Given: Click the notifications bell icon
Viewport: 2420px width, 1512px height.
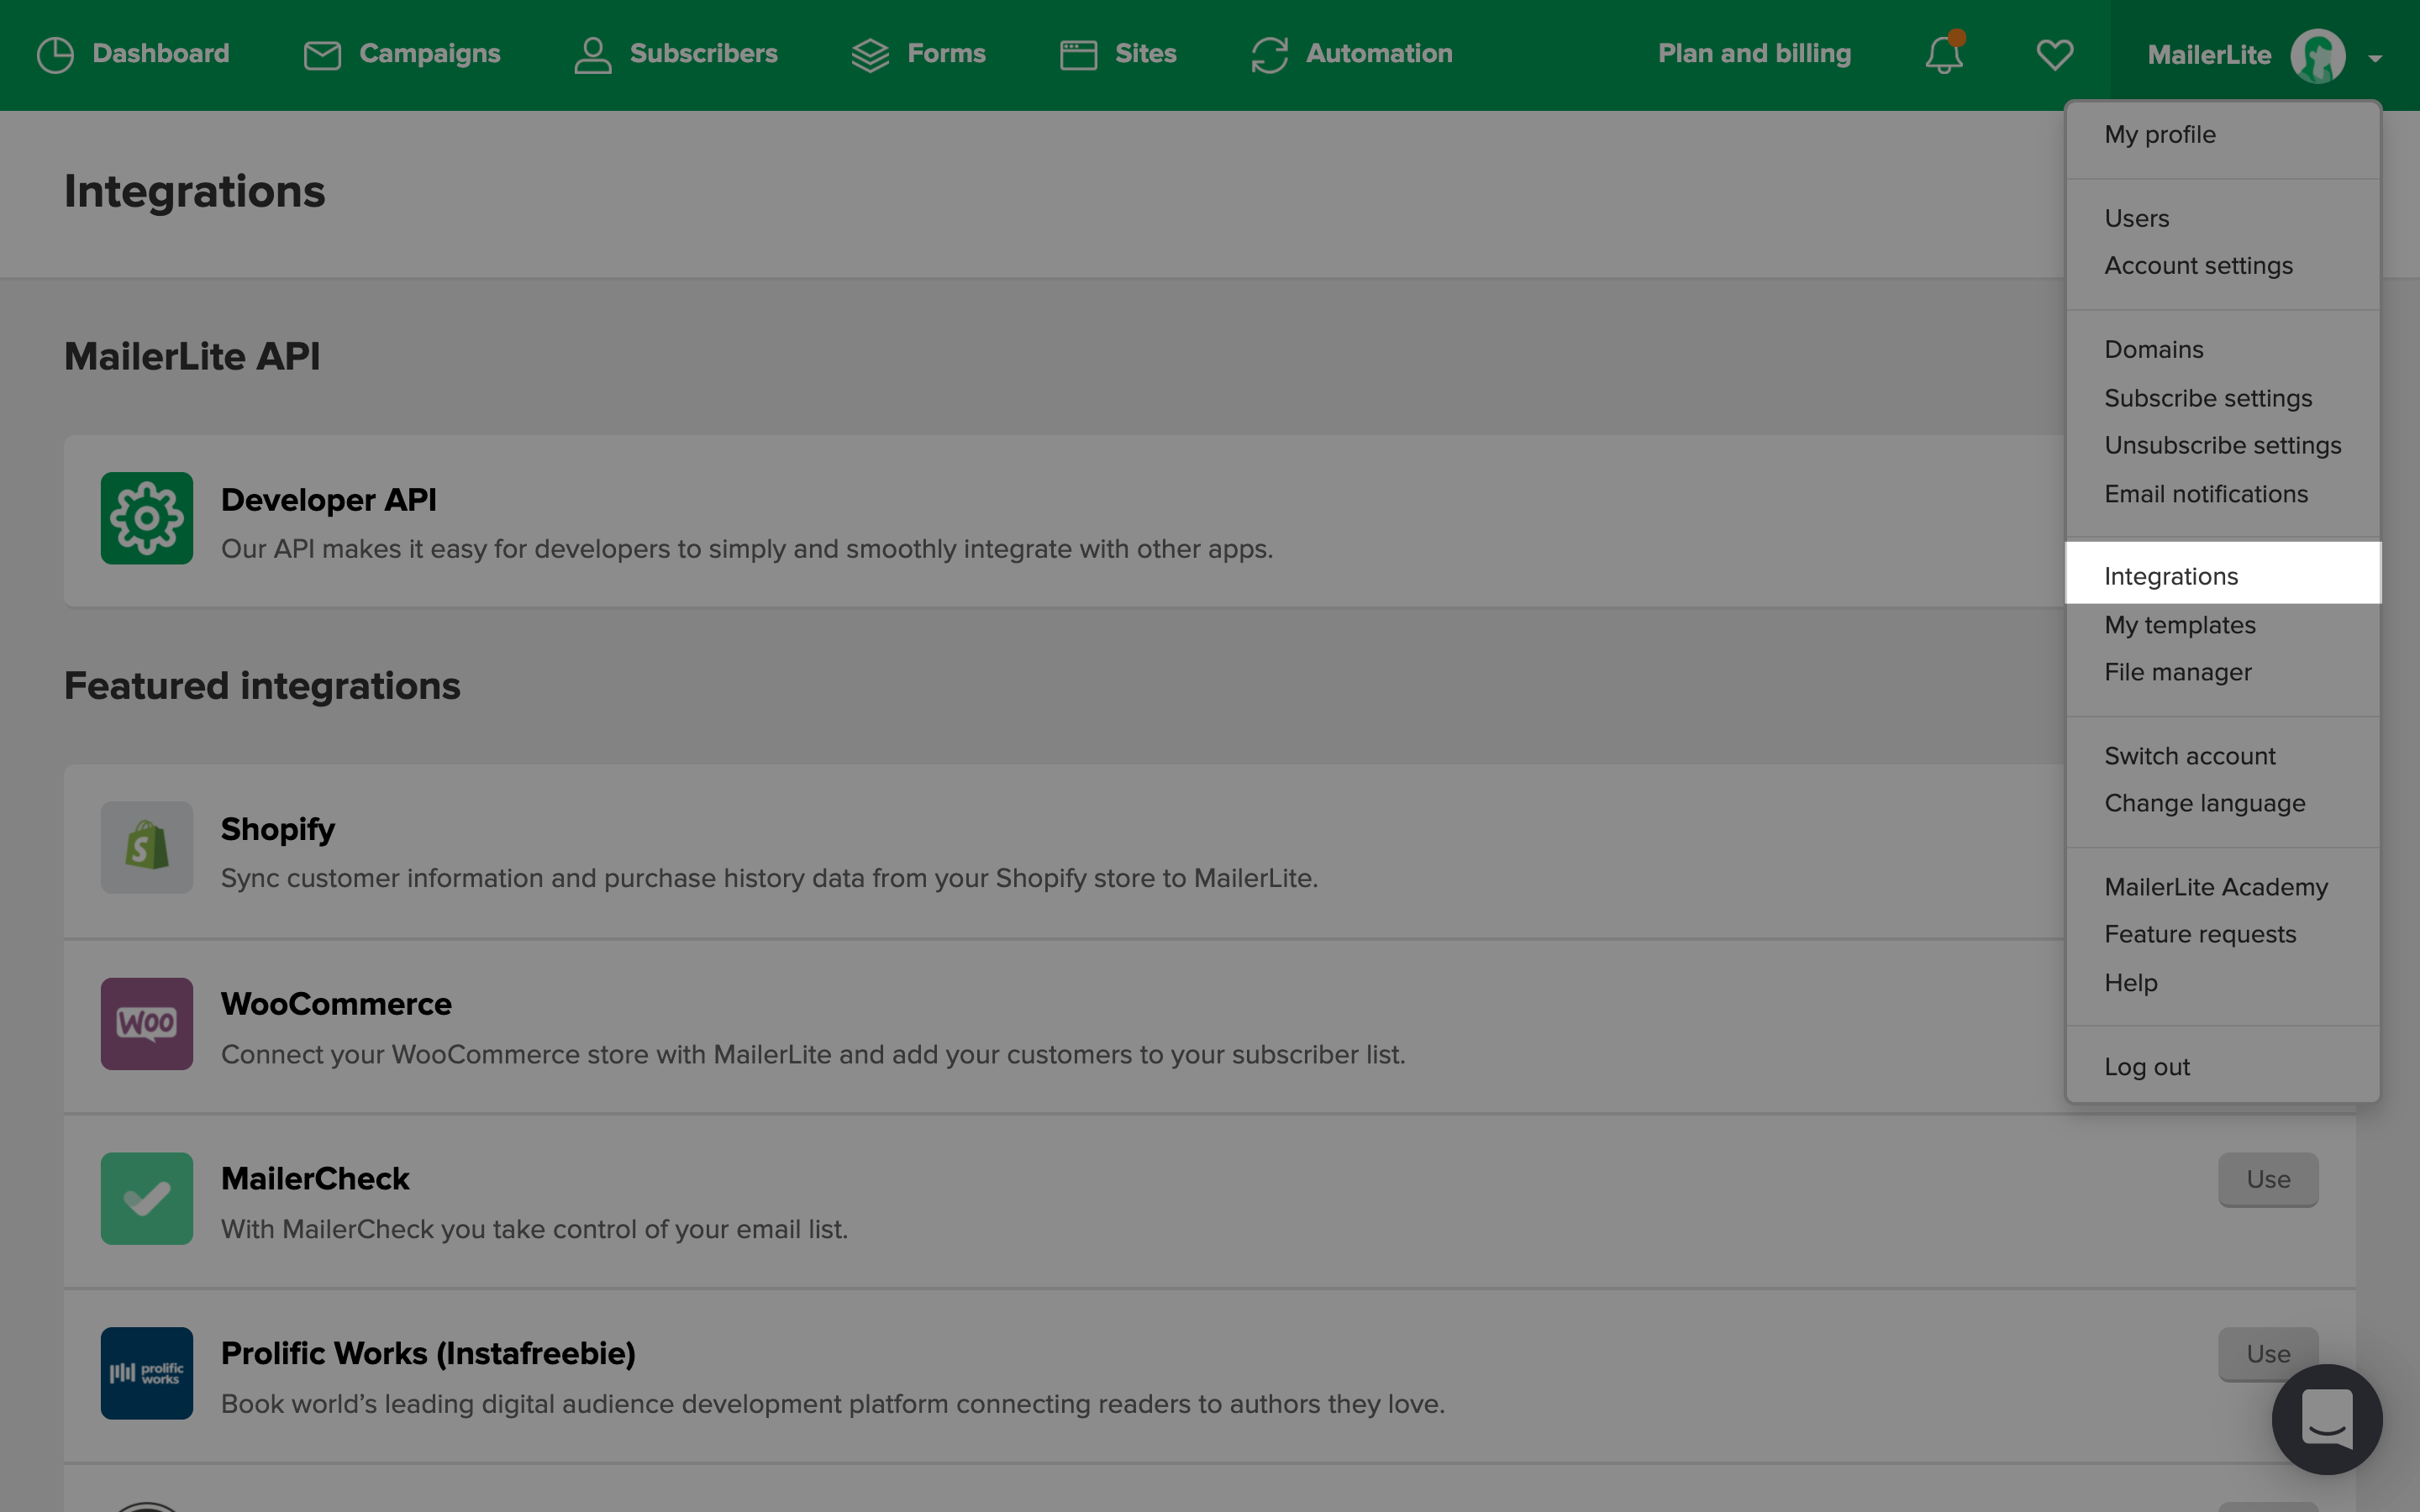Looking at the screenshot, I should [x=1944, y=54].
